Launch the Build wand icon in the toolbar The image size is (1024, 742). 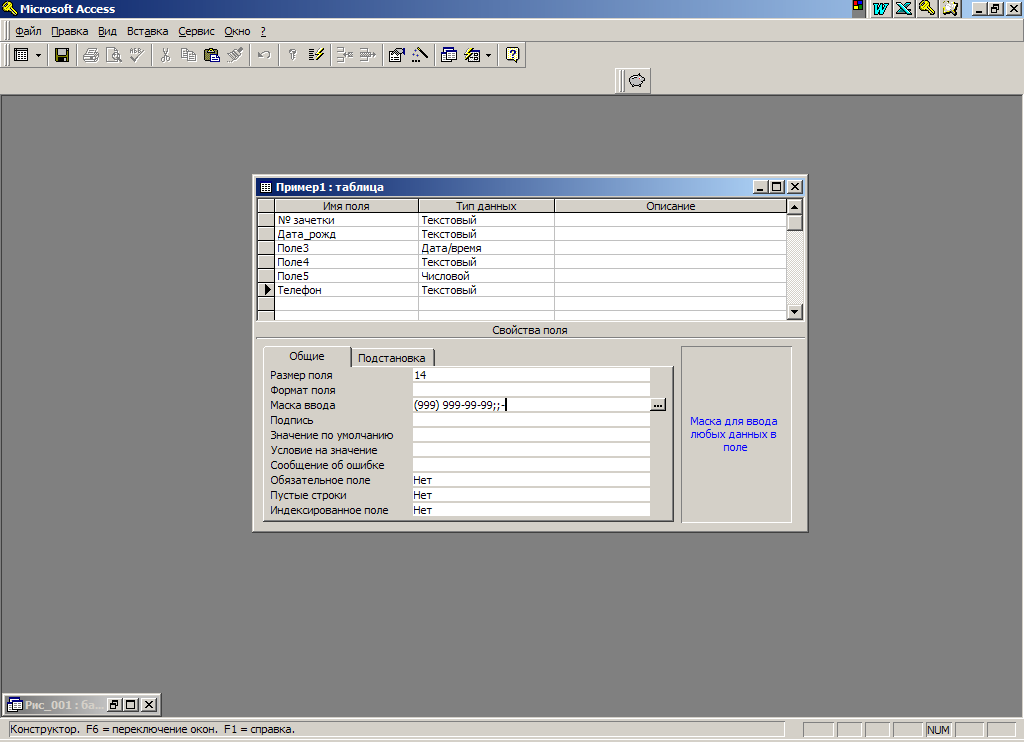[x=420, y=56]
